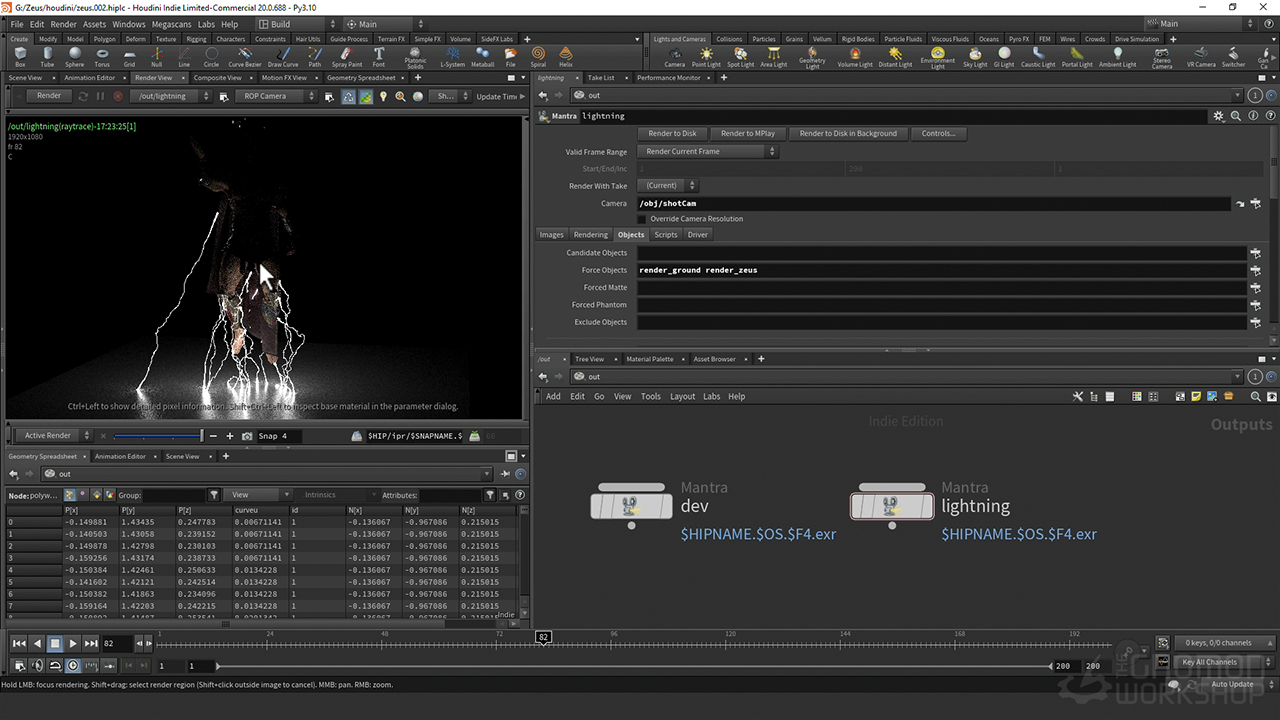1280x720 pixels.
Task: Click the dev Mantra node icon
Action: 630,507
